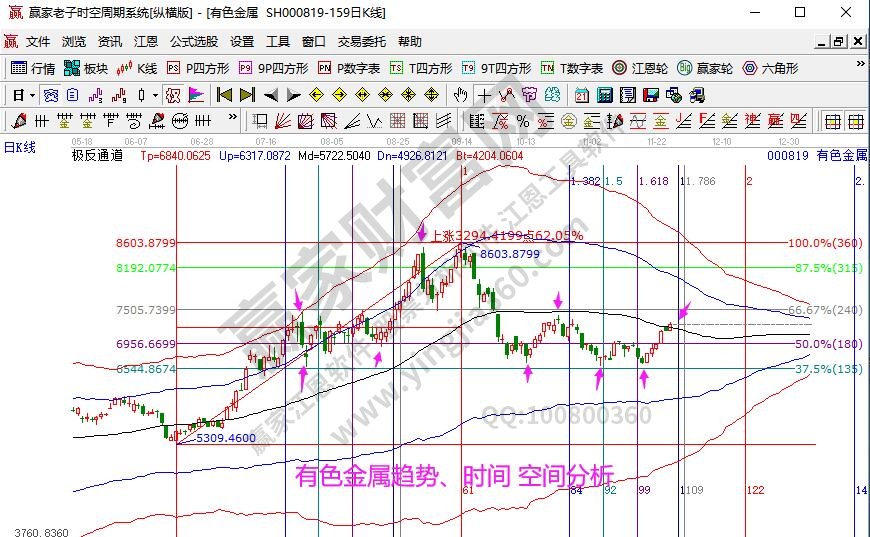Click the T数字表 button
The height and width of the screenshot is (537, 870).
tap(572, 69)
